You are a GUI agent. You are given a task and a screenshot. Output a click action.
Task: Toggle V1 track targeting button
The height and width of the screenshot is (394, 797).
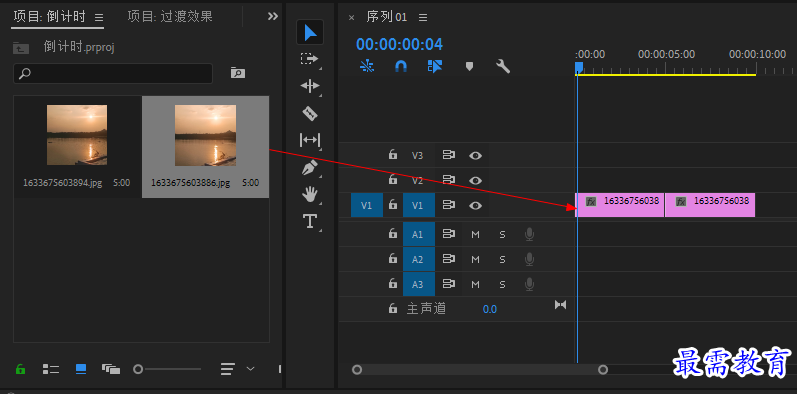pyautogui.click(x=418, y=205)
